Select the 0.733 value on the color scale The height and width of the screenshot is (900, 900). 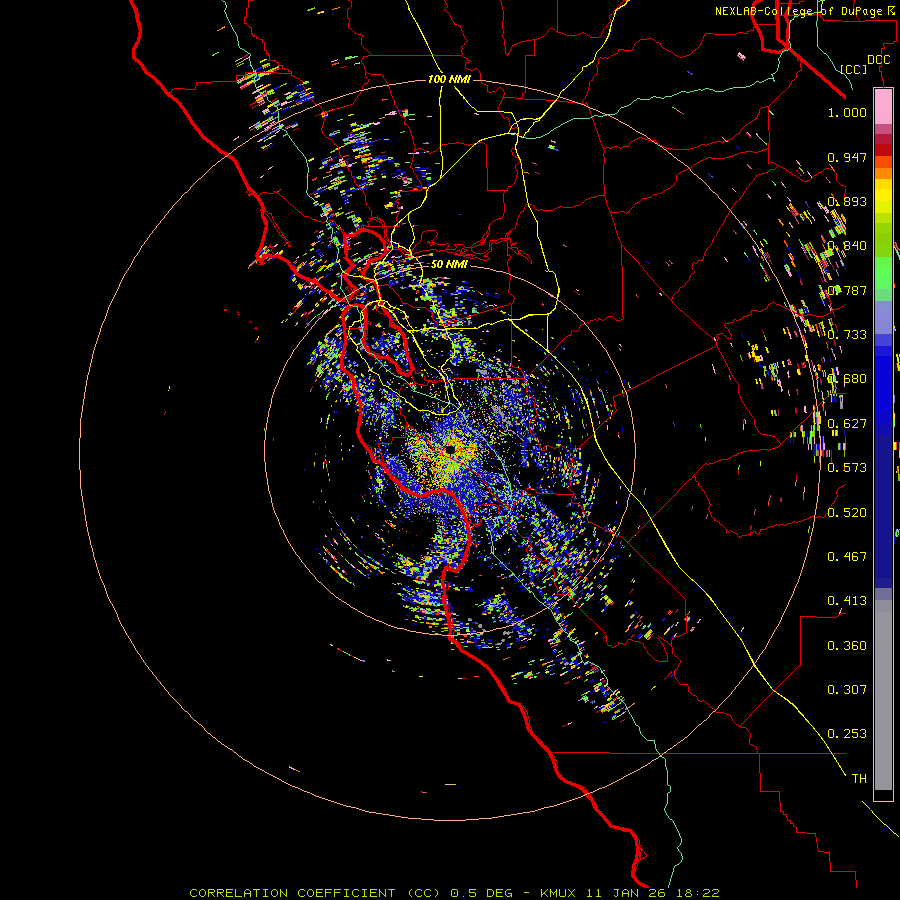pyautogui.click(x=847, y=335)
